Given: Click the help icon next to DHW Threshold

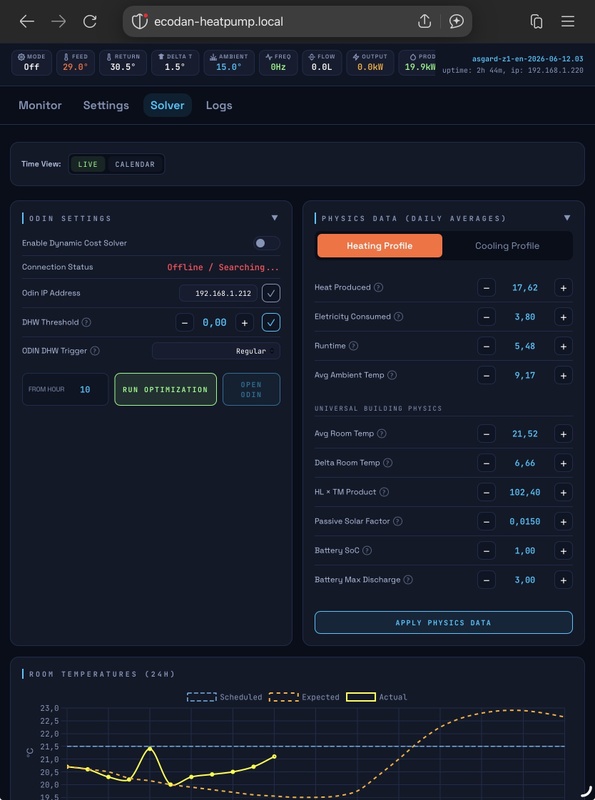Looking at the screenshot, I should click(x=86, y=322).
